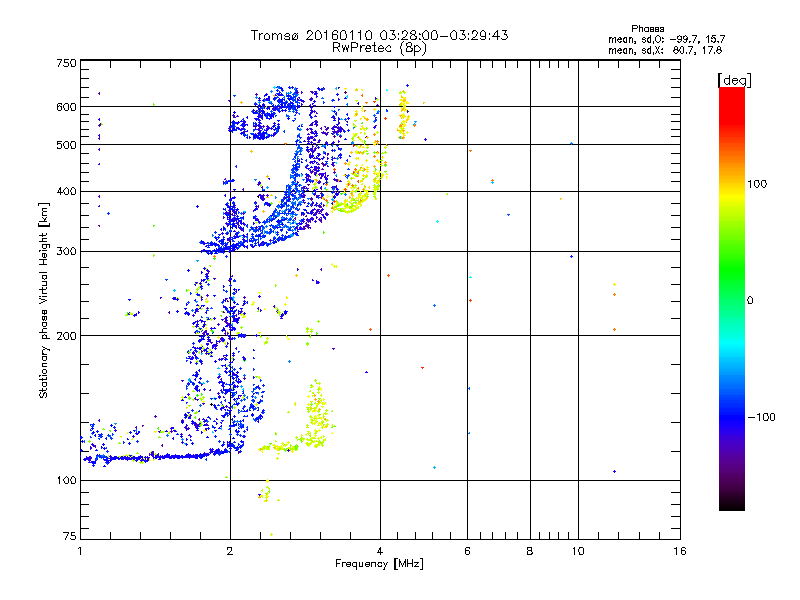Click the '[deg]' colorbar unit label
The width and height of the screenshot is (800, 600).
(734, 80)
